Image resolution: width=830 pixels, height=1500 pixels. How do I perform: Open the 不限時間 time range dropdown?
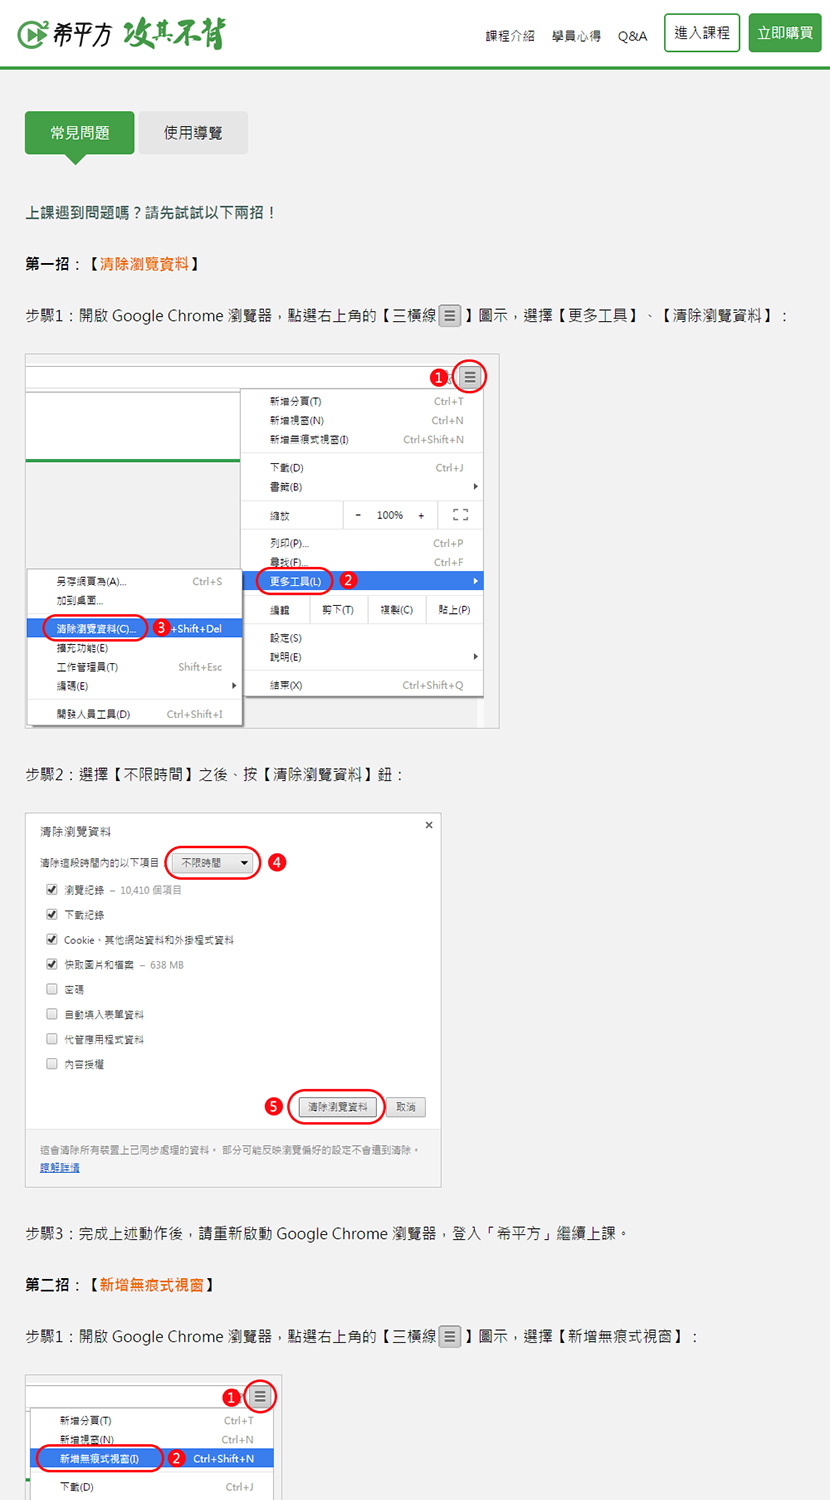pos(212,862)
